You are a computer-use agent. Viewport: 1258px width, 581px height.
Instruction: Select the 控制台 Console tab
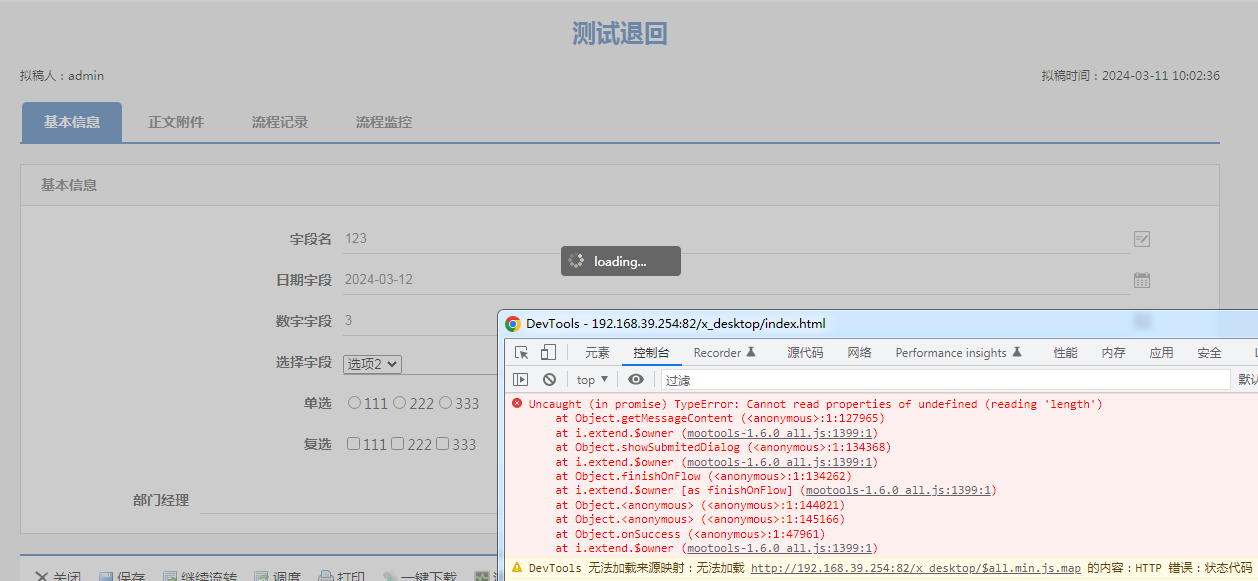tap(651, 353)
